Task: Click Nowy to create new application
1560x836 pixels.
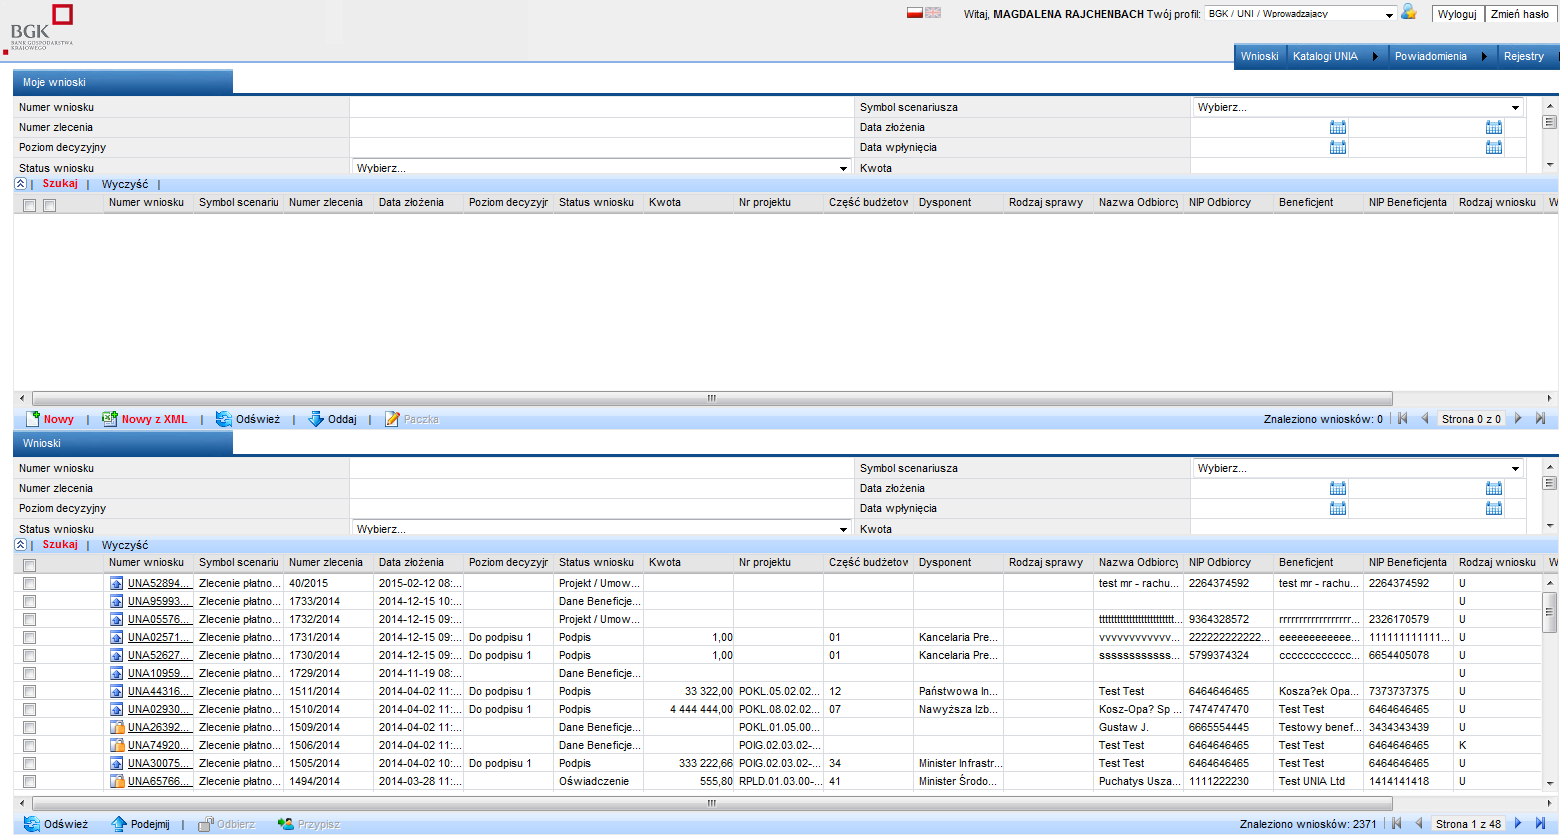Action: [50, 419]
